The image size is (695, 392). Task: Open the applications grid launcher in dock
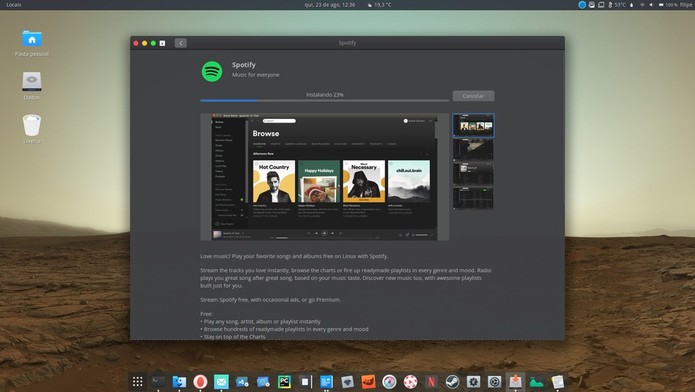(x=138, y=381)
